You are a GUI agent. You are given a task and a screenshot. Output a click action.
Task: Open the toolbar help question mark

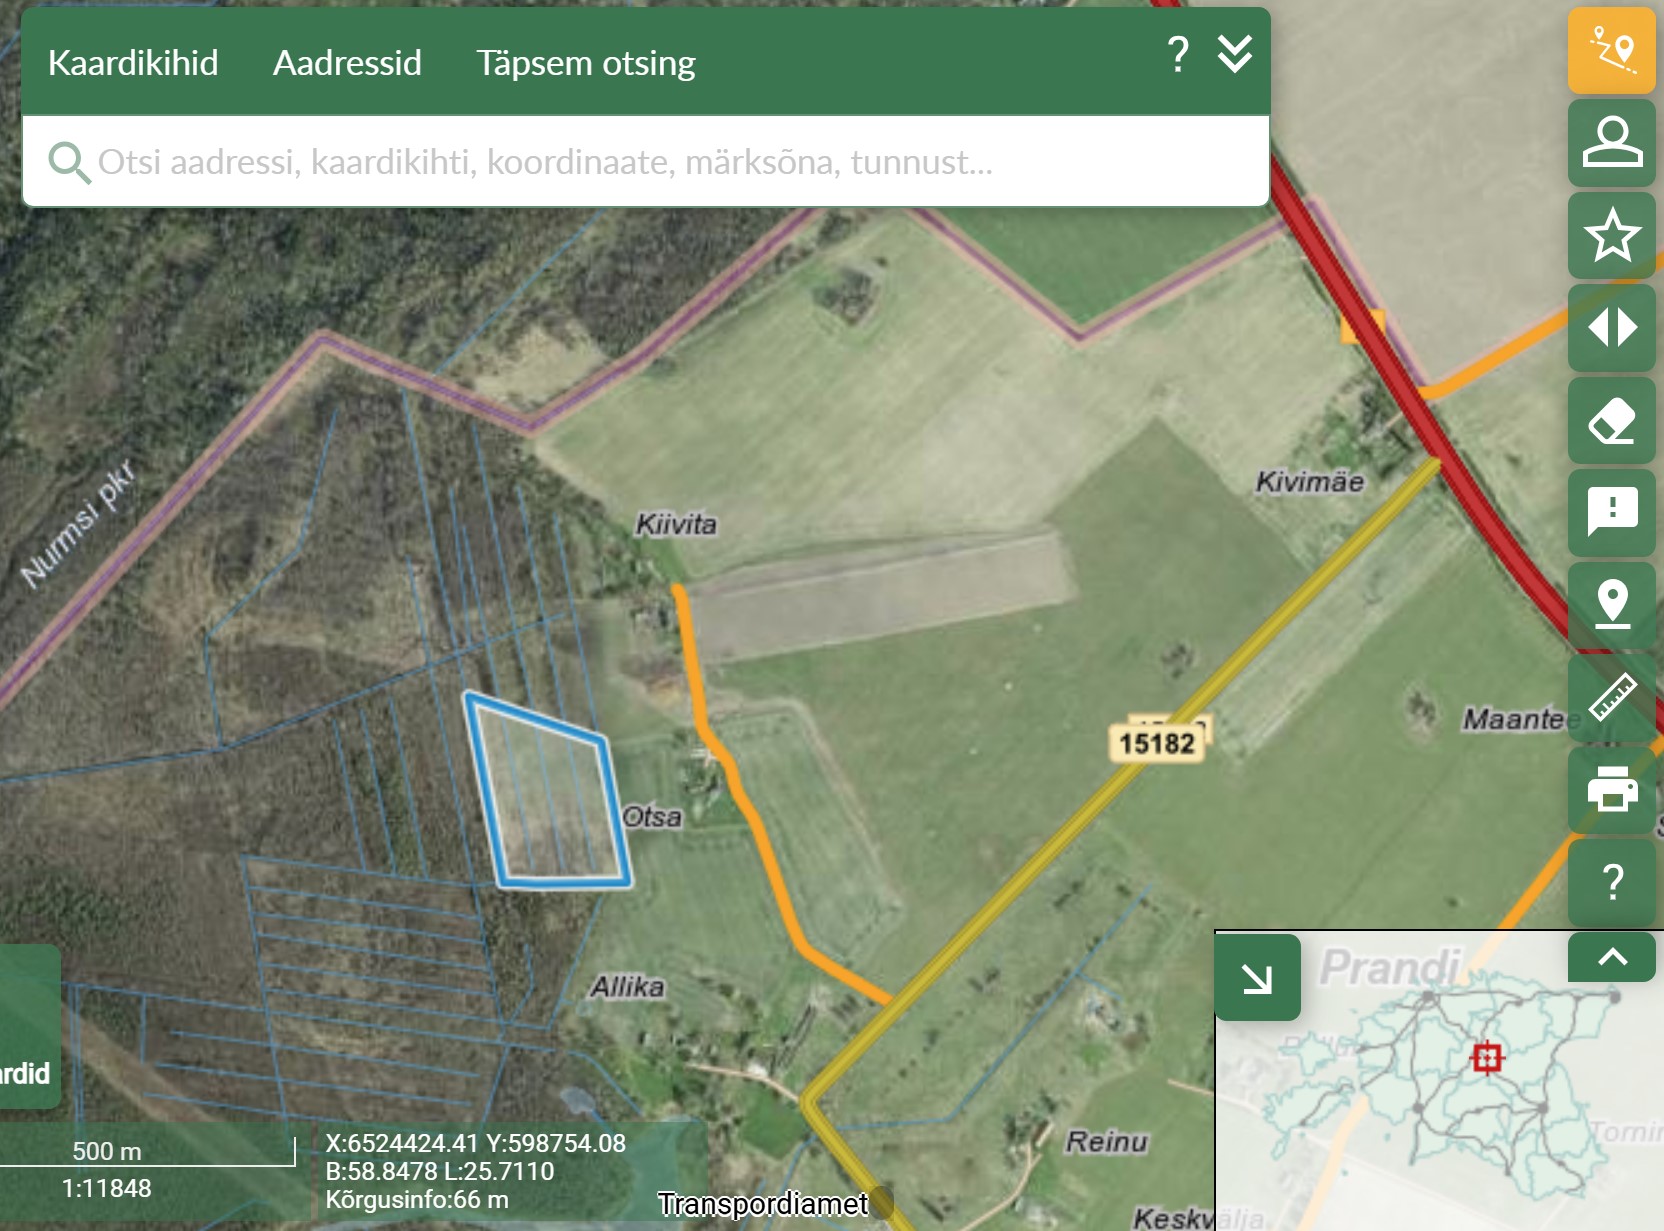click(x=1611, y=882)
